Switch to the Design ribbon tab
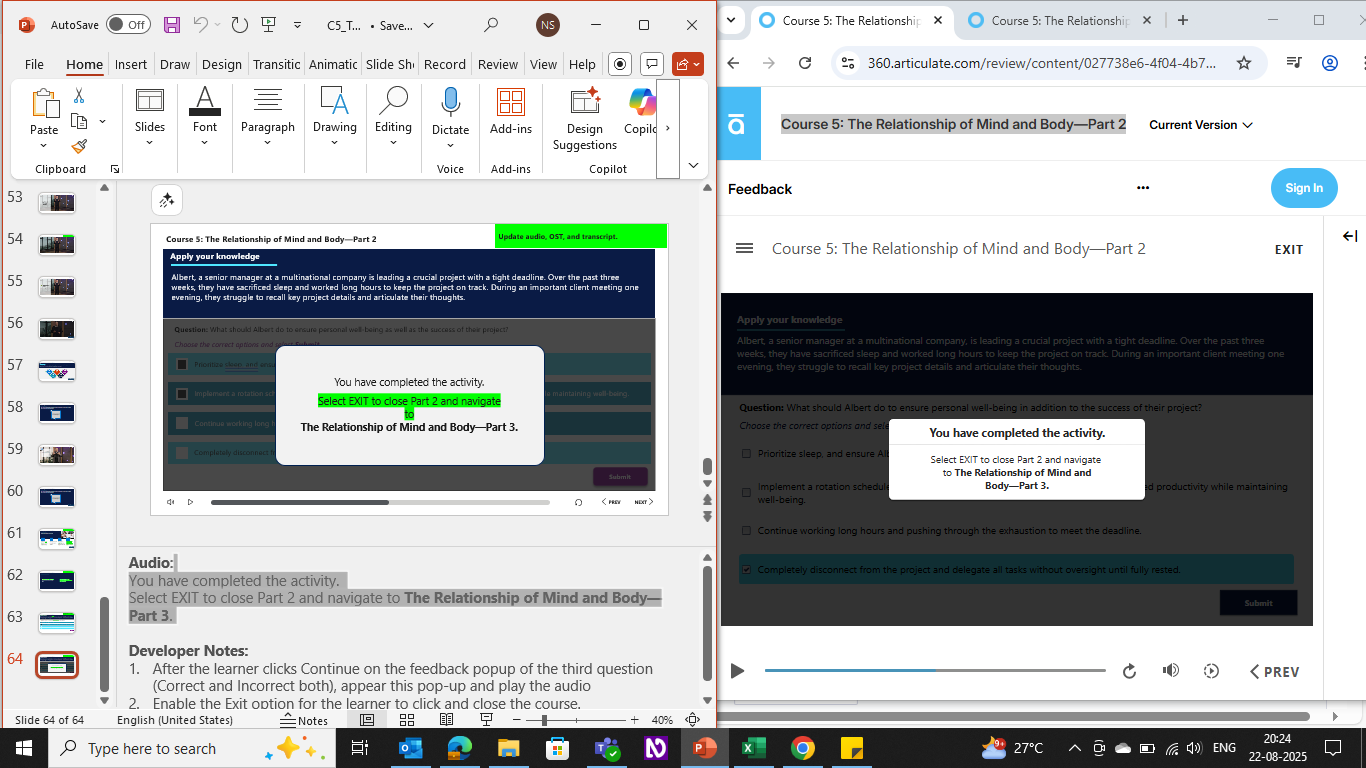This screenshot has height=768, width=1366. pyautogui.click(x=222, y=64)
